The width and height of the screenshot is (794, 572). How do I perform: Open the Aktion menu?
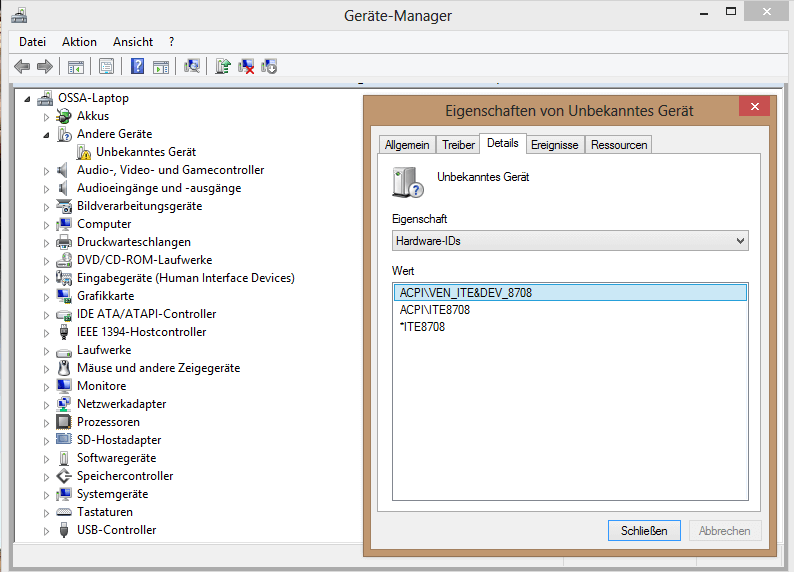79,42
